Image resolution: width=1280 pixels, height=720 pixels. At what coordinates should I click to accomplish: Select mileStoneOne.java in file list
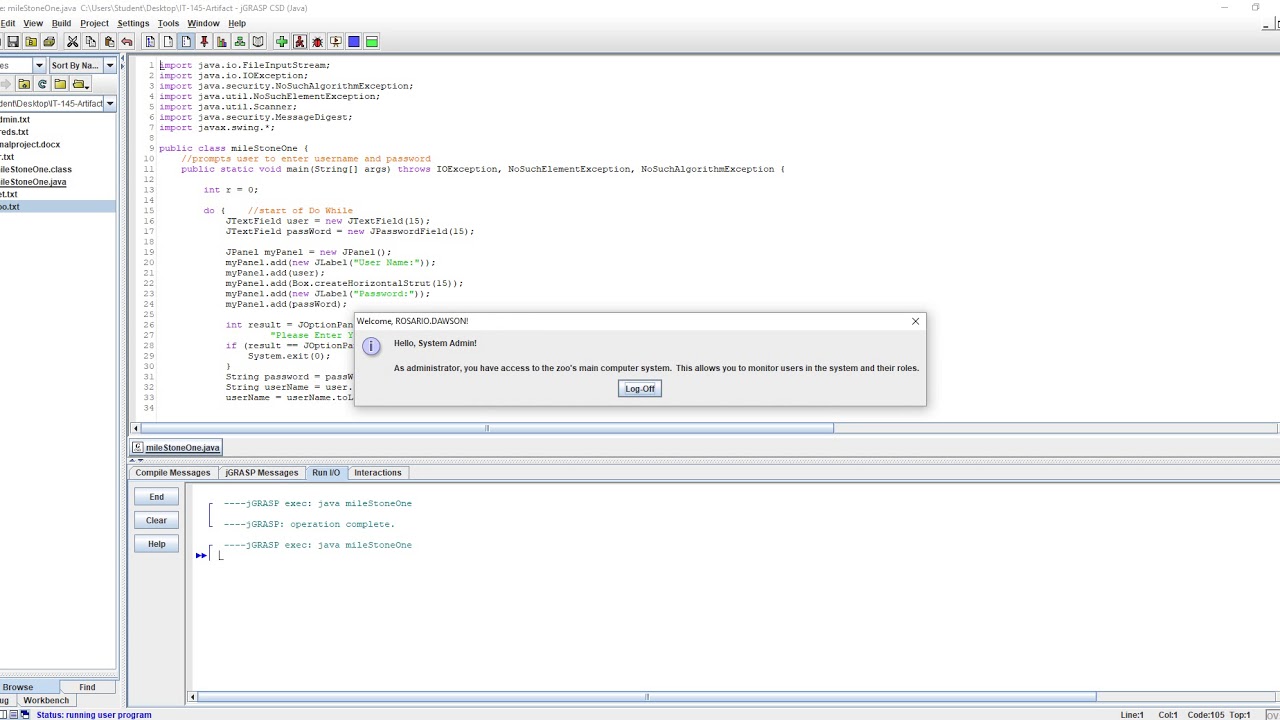click(x=58, y=182)
